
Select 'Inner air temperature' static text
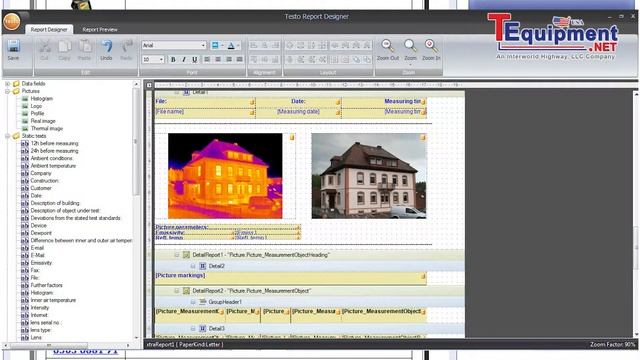53,300
